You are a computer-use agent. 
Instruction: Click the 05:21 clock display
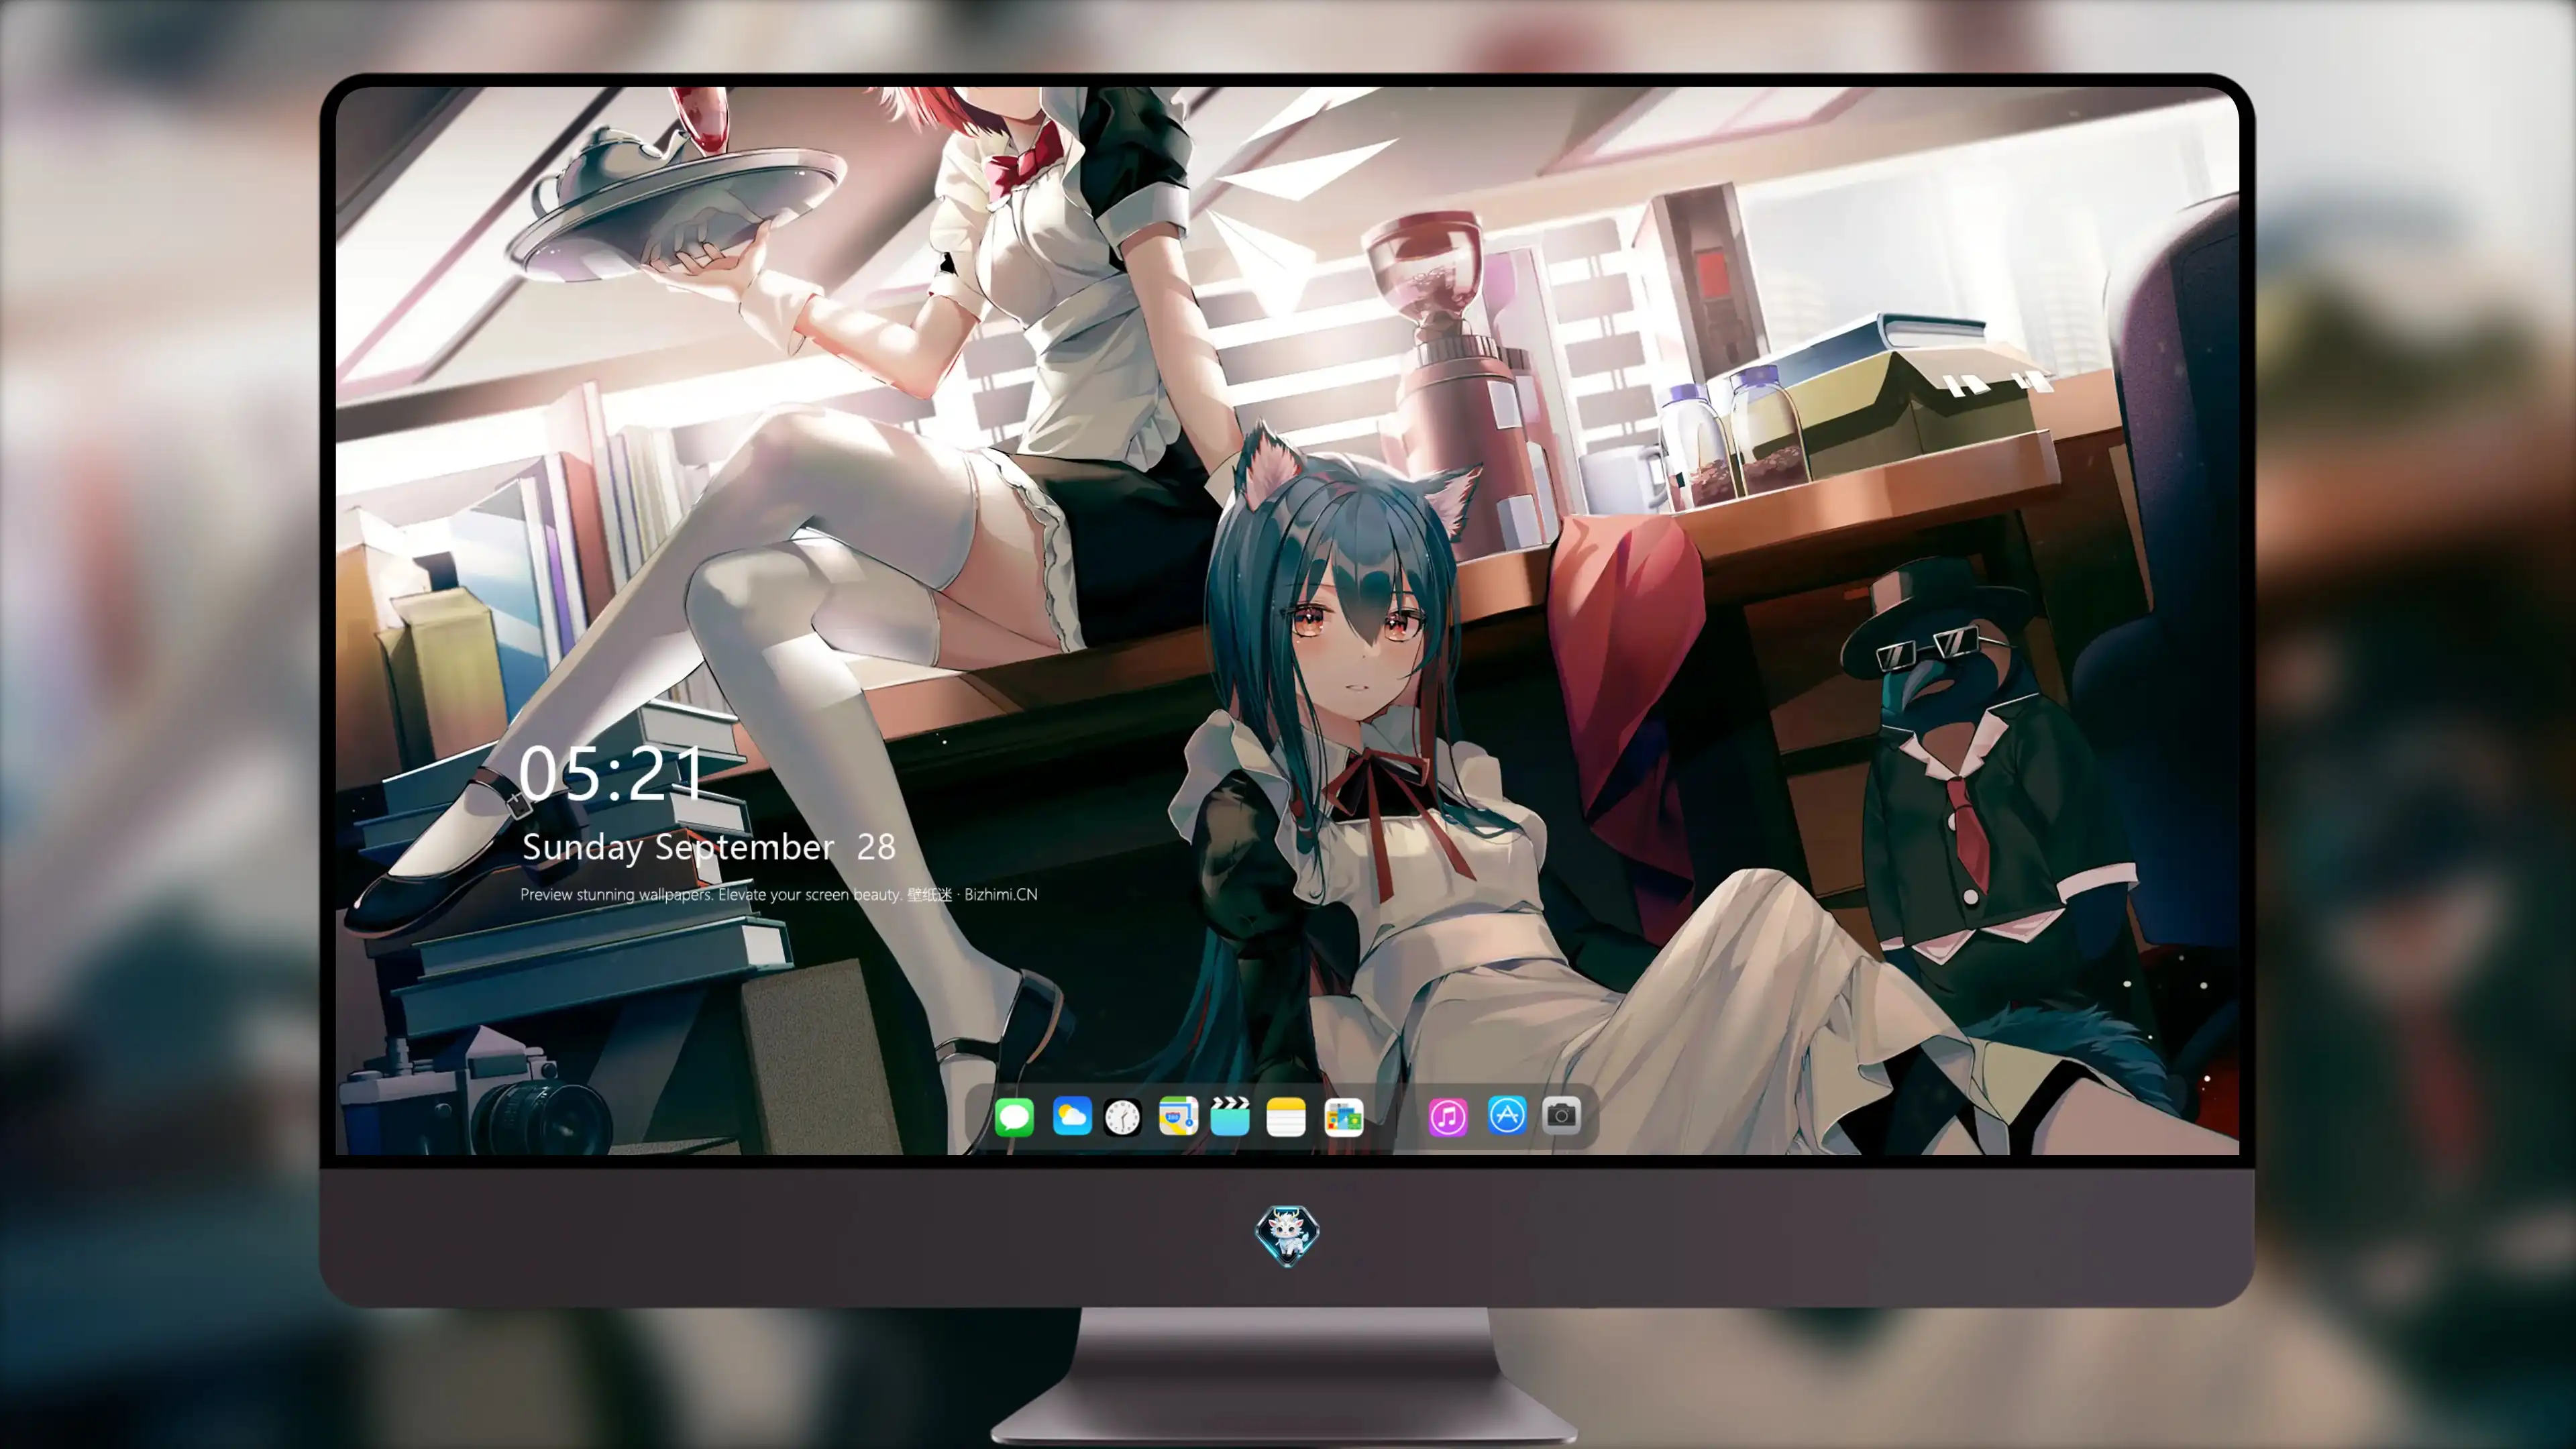(x=612, y=774)
